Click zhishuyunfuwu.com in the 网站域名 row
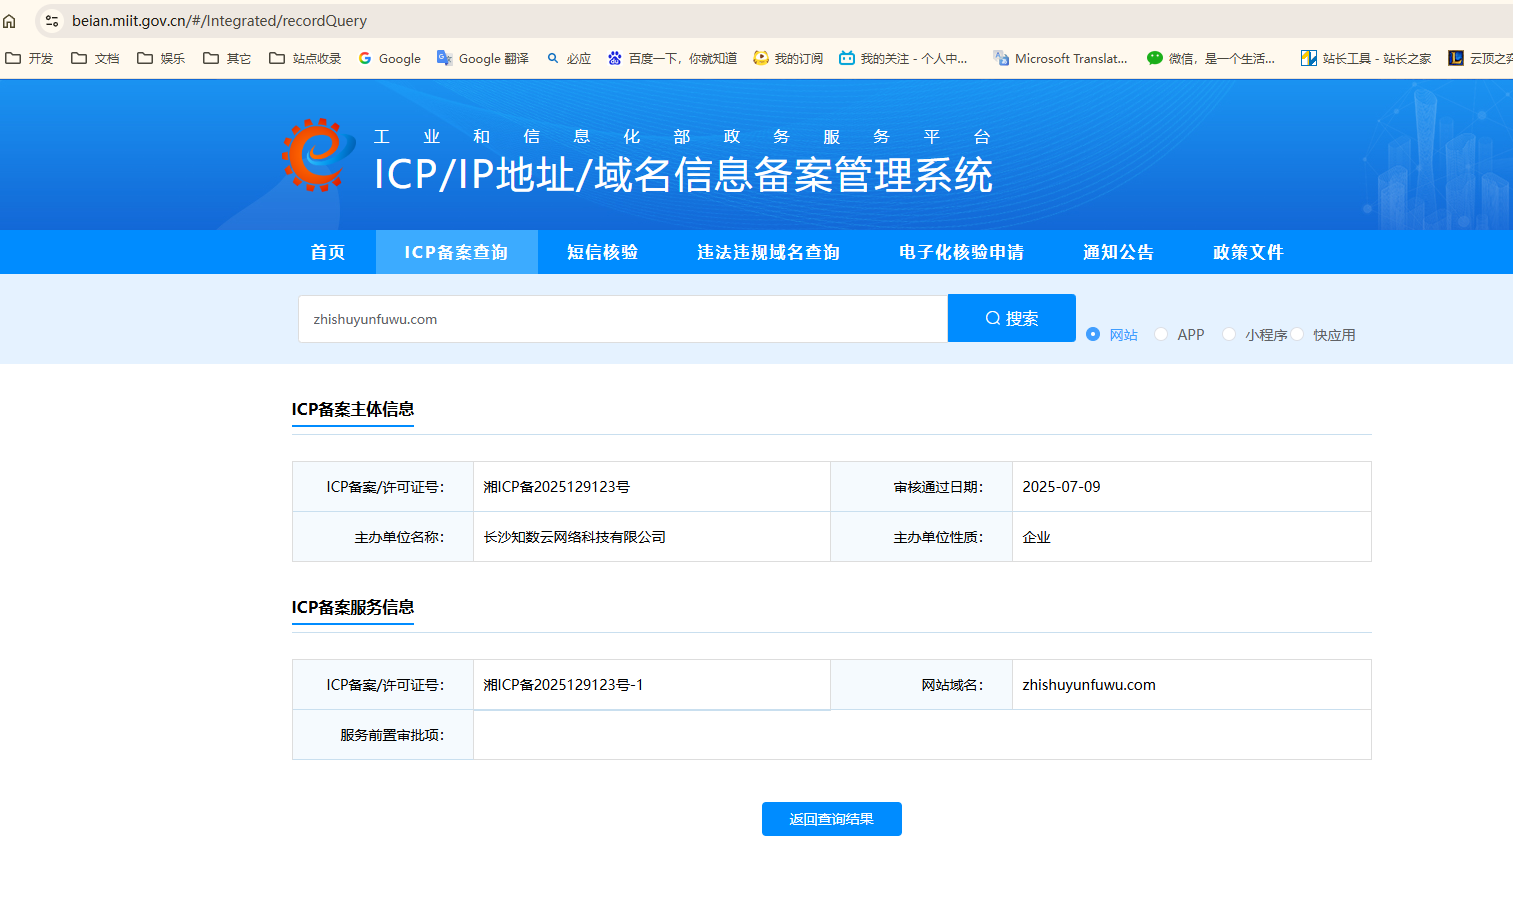The width and height of the screenshot is (1513, 901). pos(1089,685)
